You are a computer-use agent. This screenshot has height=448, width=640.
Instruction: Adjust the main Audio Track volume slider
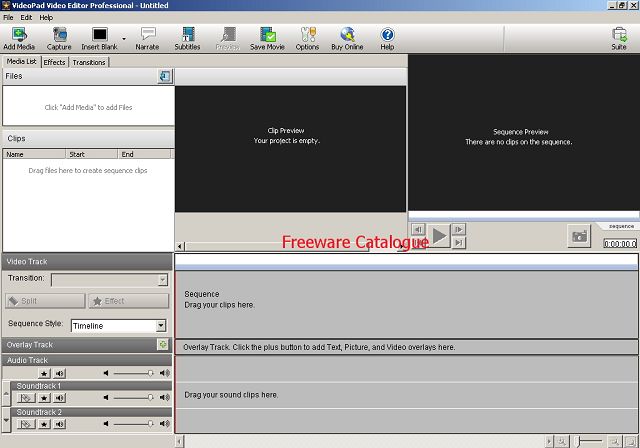coord(133,373)
